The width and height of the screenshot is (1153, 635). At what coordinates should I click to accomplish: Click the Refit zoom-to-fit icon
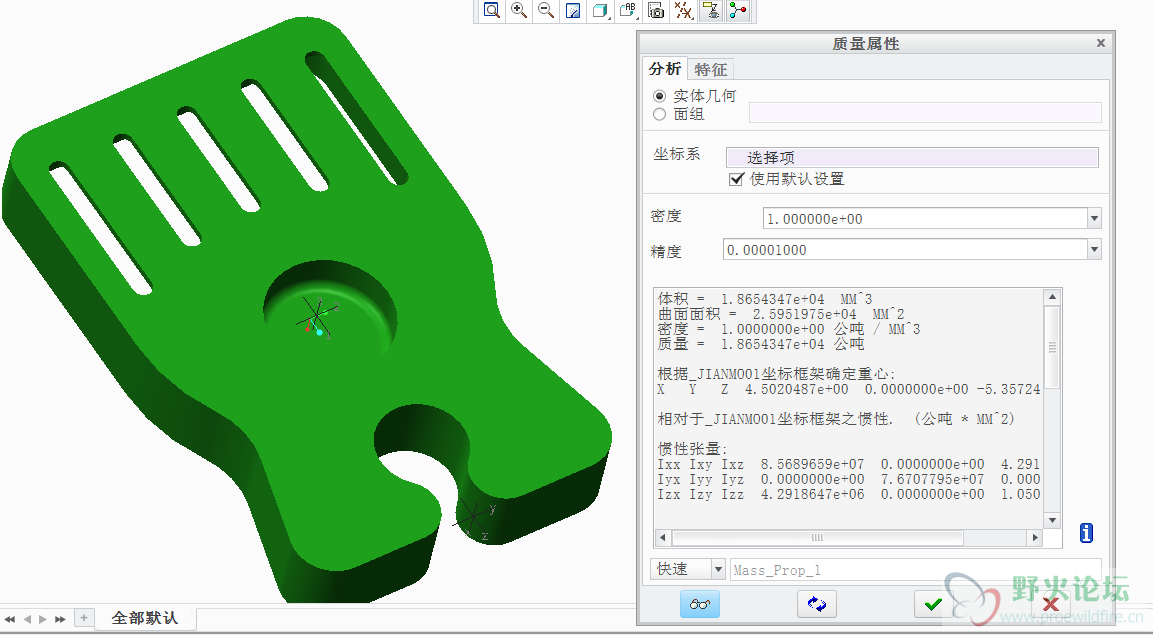[x=491, y=10]
